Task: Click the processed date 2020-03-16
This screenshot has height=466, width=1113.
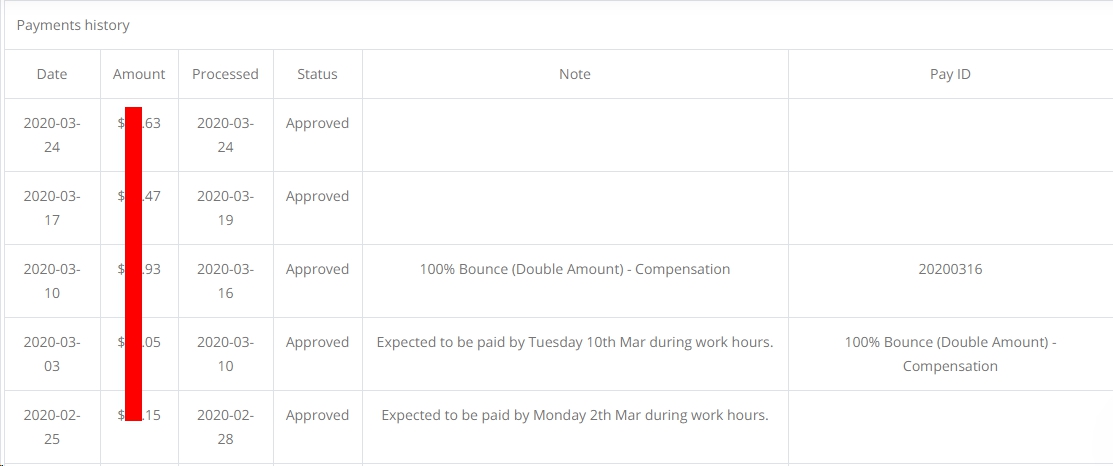Action: pos(225,281)
